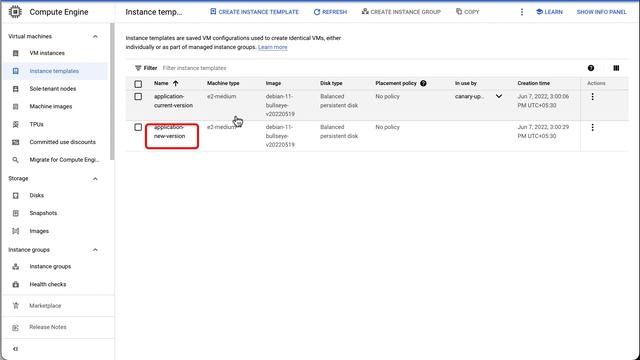Screen dimensions: 640x360
Task: Open Marketplace
Action: [x=45, y=306]
